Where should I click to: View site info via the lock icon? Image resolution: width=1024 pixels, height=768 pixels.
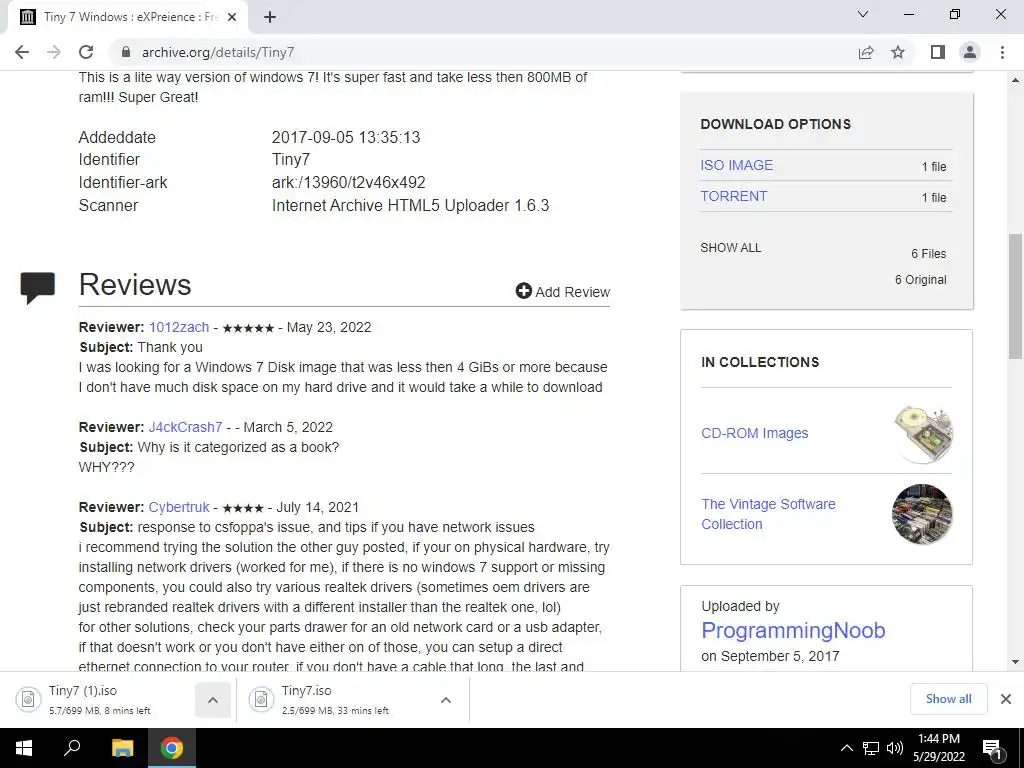[x=126, y=52]
